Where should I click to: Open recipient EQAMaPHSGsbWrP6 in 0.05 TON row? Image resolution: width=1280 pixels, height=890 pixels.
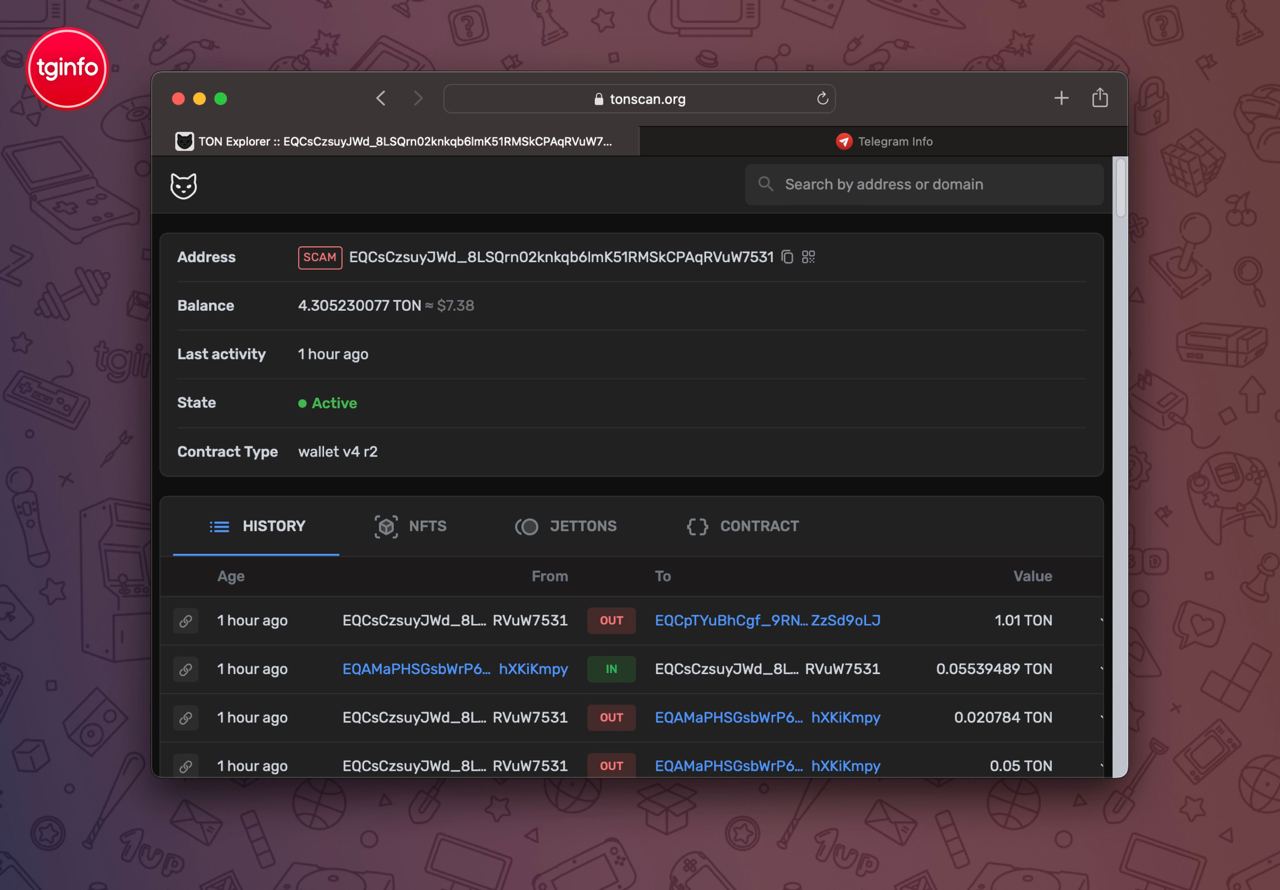pyautogui.click(x=768, y=766)
